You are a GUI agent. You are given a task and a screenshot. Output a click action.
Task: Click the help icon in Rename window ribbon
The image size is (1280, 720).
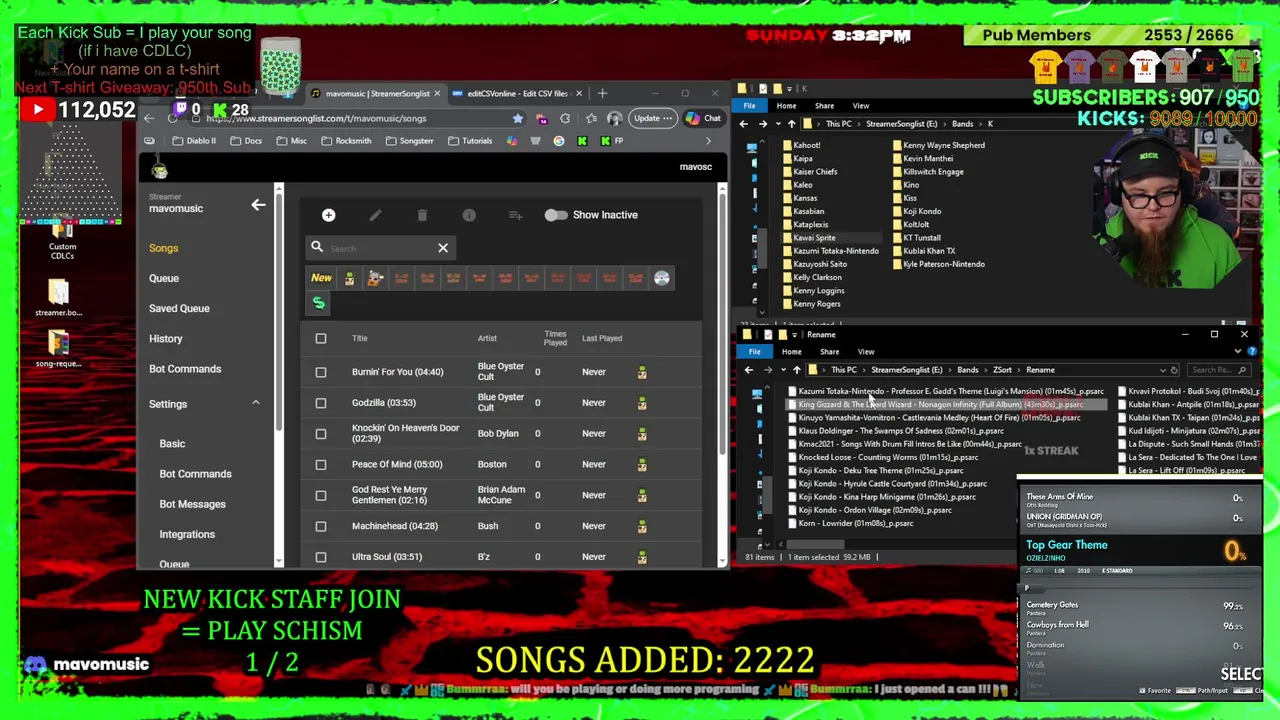pyautogui.click(x=1251, y=351)
